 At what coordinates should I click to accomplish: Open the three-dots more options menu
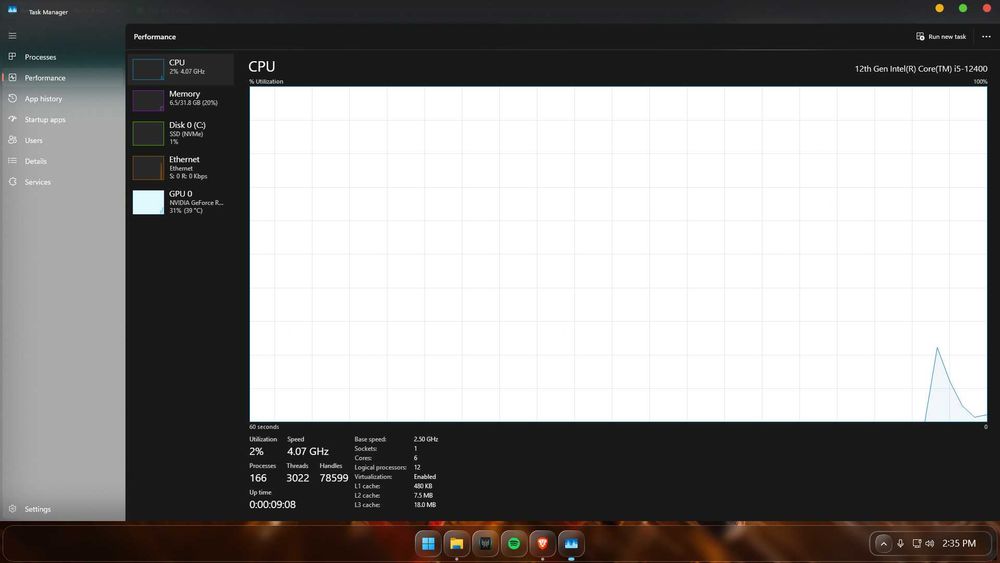[x=986, y=36]
